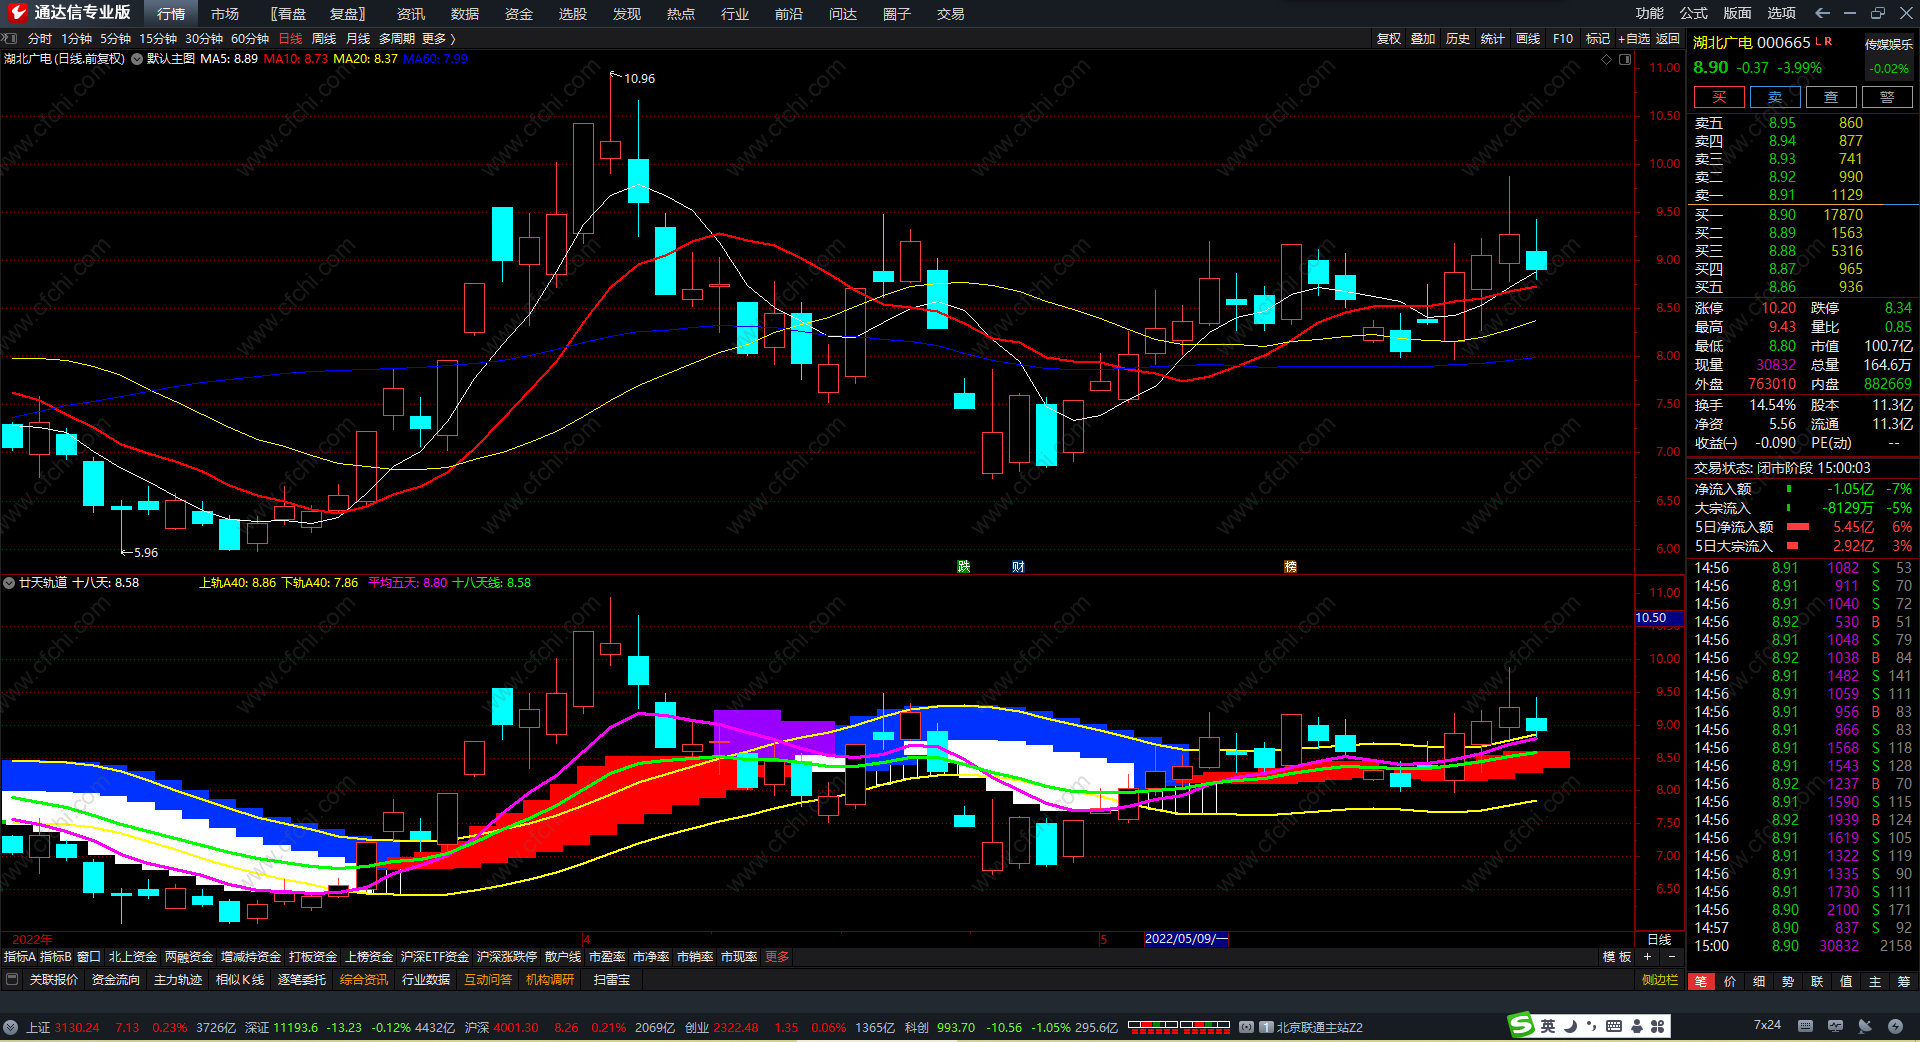Click the 5日净流入额 red bar
The image size is (1920, 1042).
[1798, 527]
